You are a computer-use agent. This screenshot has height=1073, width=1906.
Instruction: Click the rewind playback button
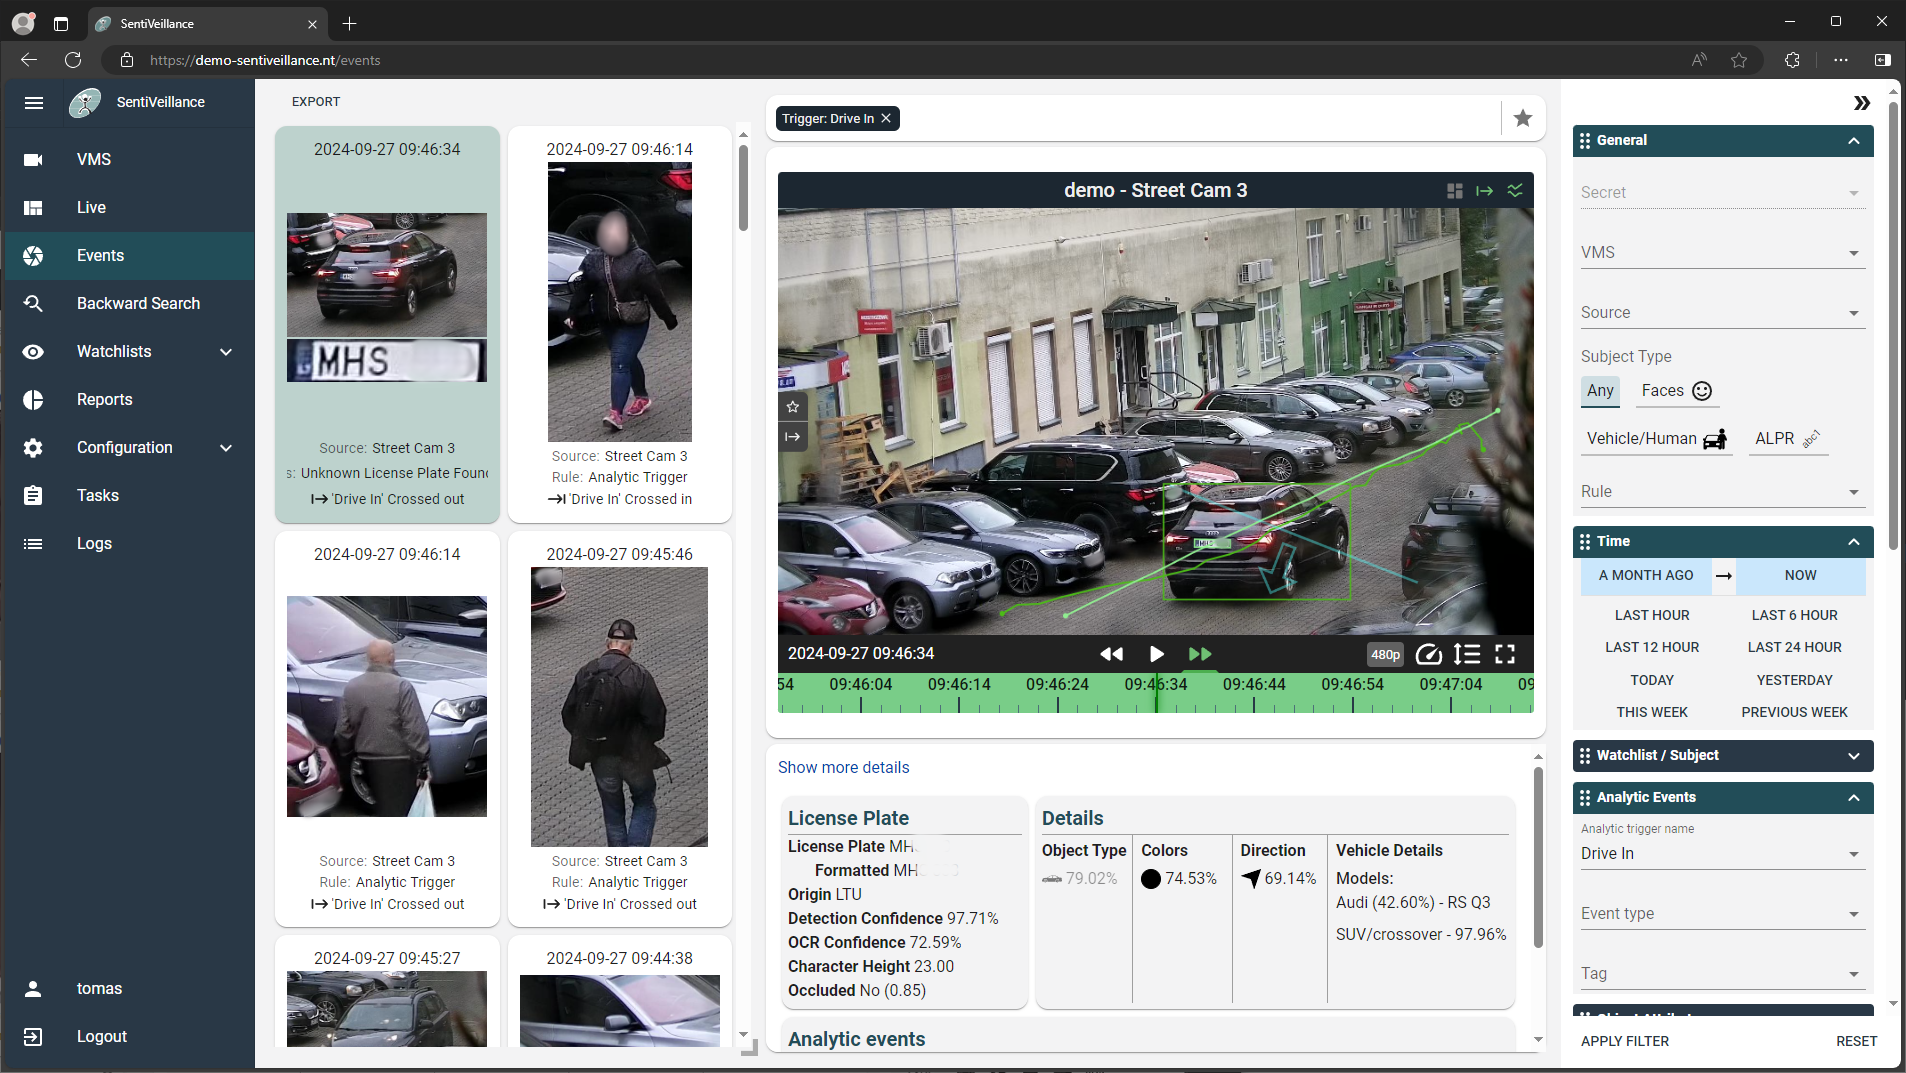point(1111,654)
